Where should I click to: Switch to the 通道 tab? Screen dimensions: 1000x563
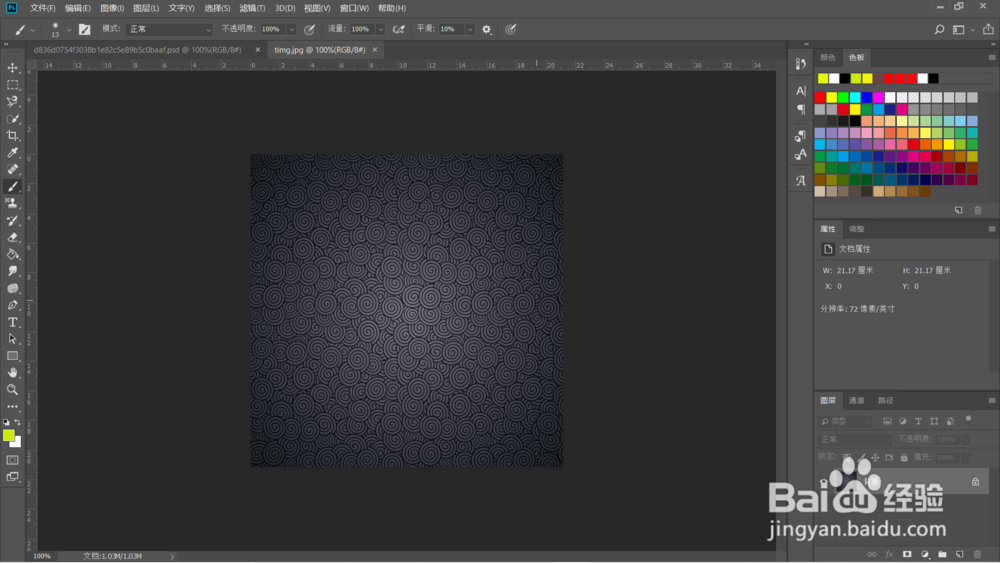click(x=857, y=400)
